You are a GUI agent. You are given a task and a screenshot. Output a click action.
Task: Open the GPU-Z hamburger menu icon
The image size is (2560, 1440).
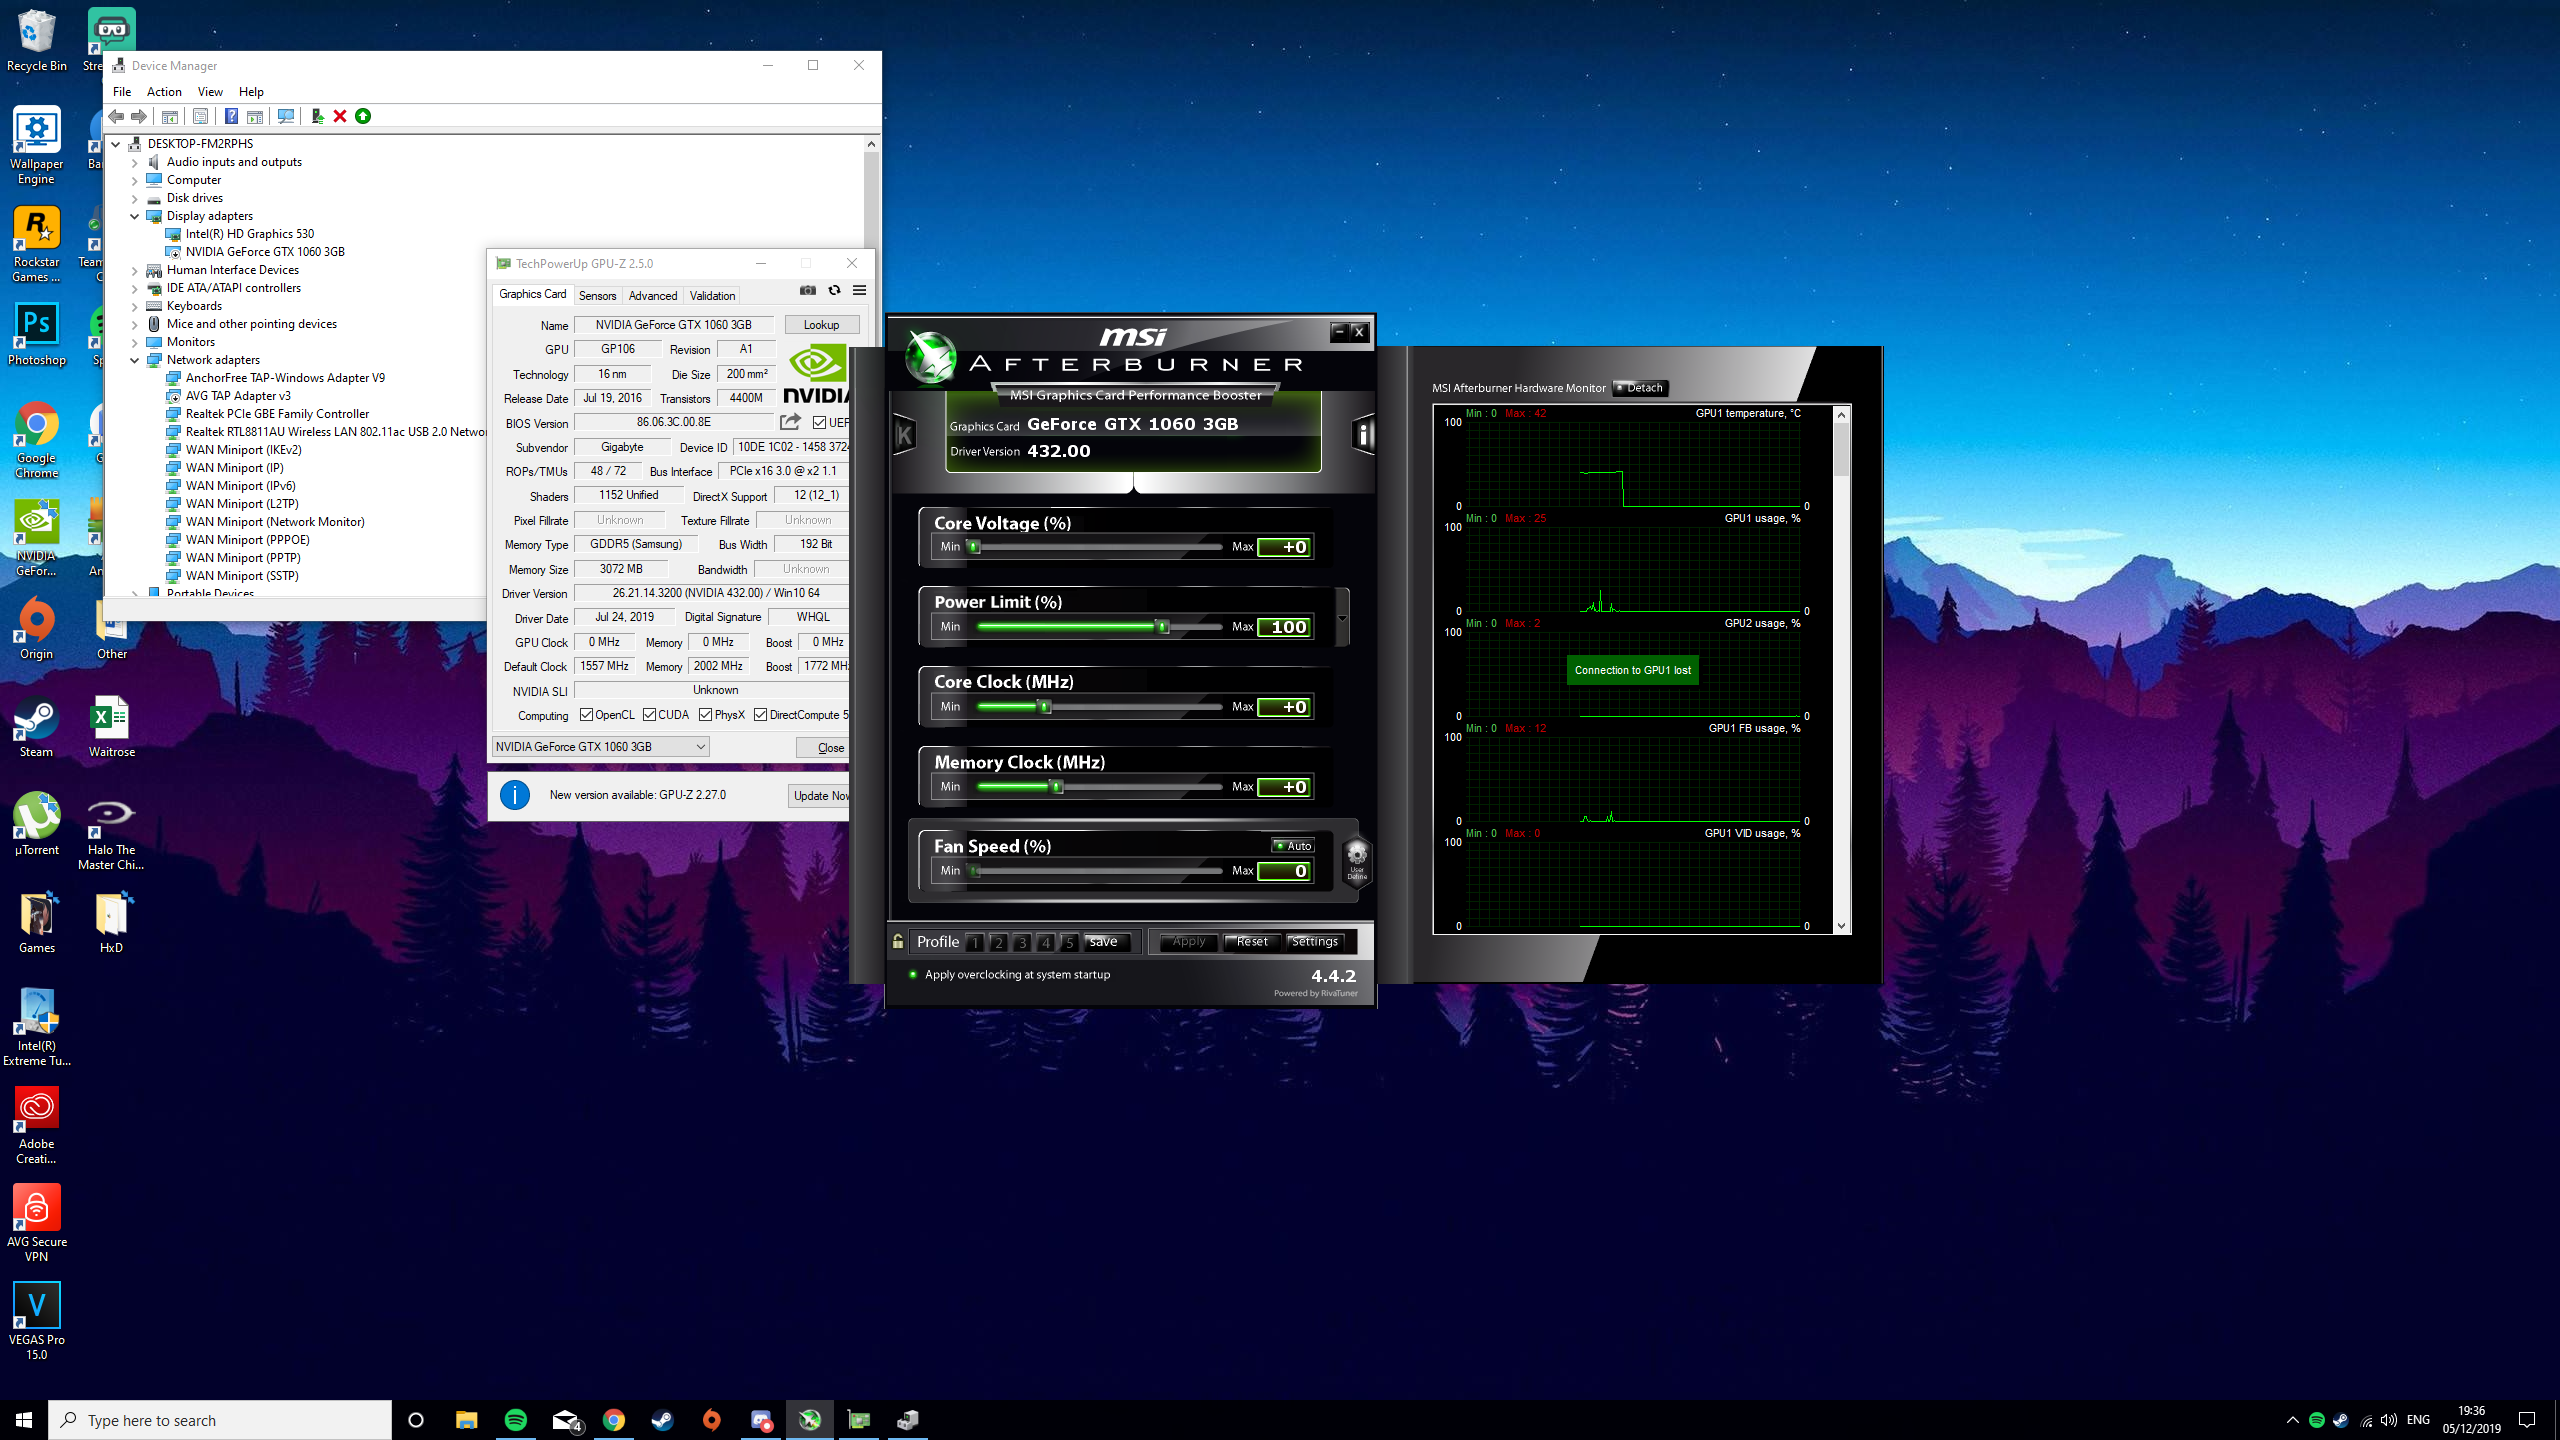point(859,291)
